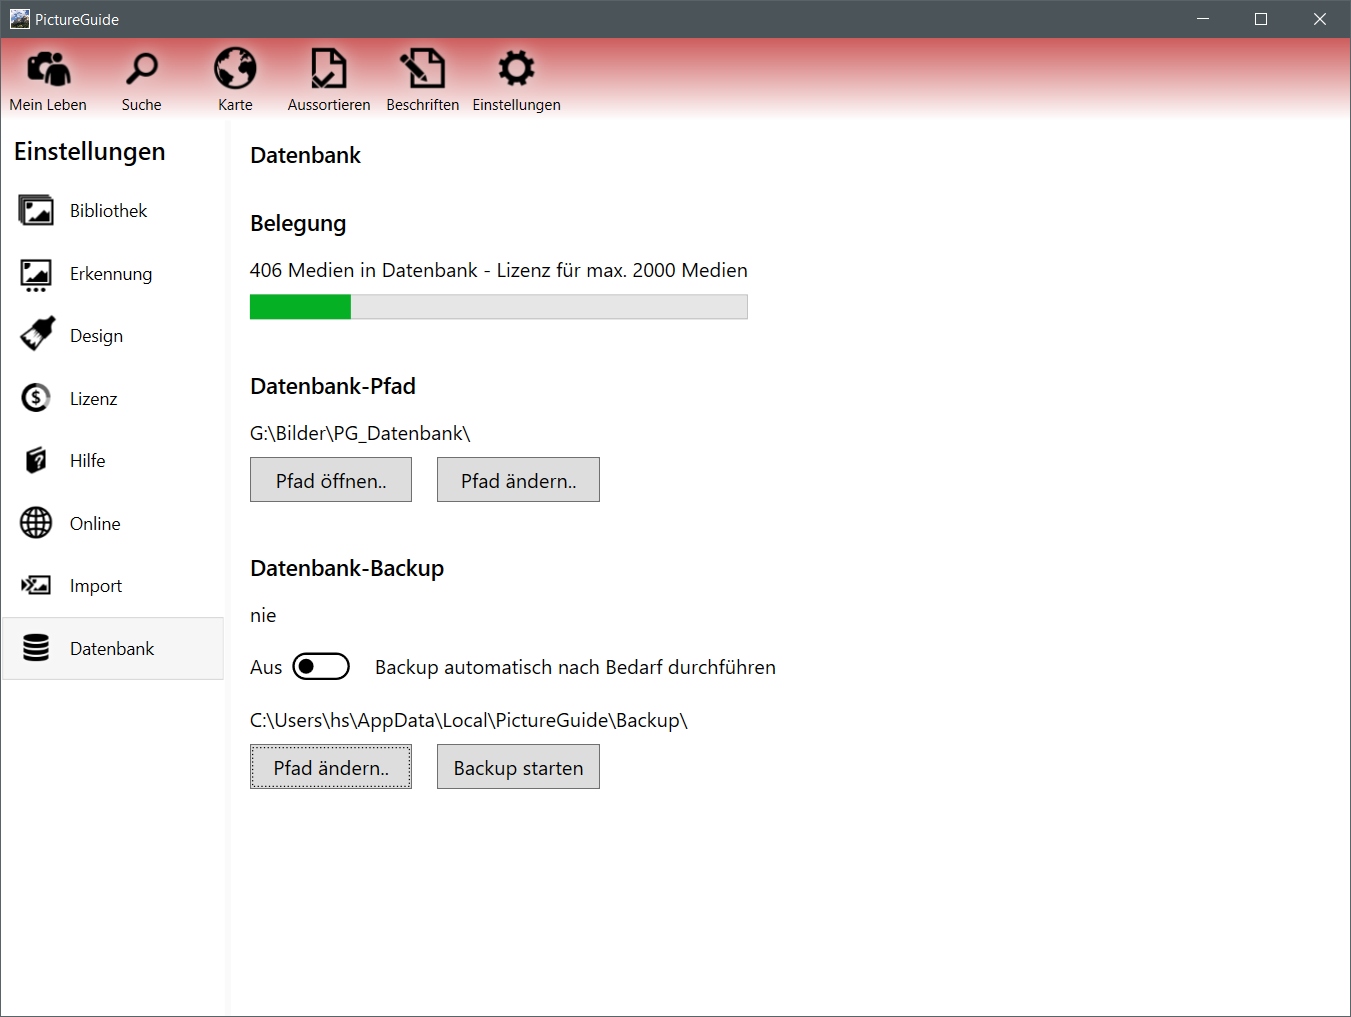
Task: Maximize the PictureGuide window
Action: tap(1261, 19)
